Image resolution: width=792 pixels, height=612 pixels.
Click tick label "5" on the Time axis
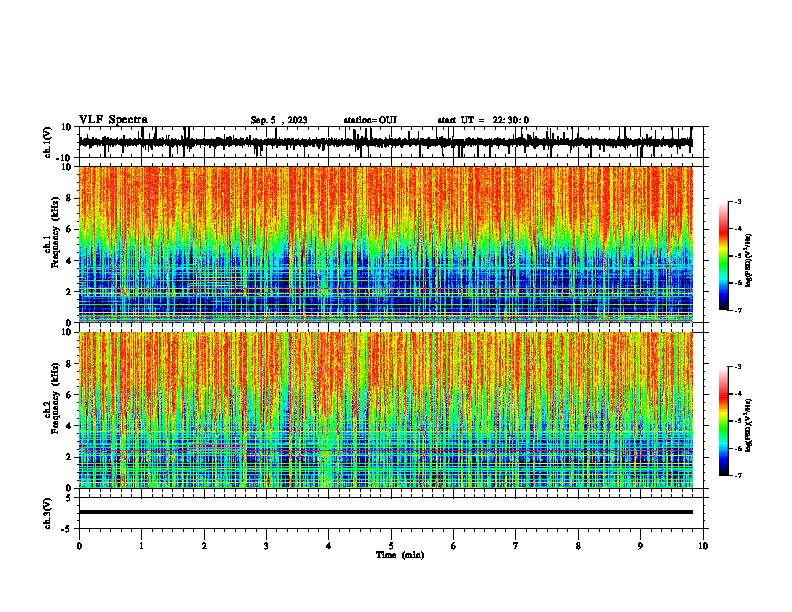point(391,546)
